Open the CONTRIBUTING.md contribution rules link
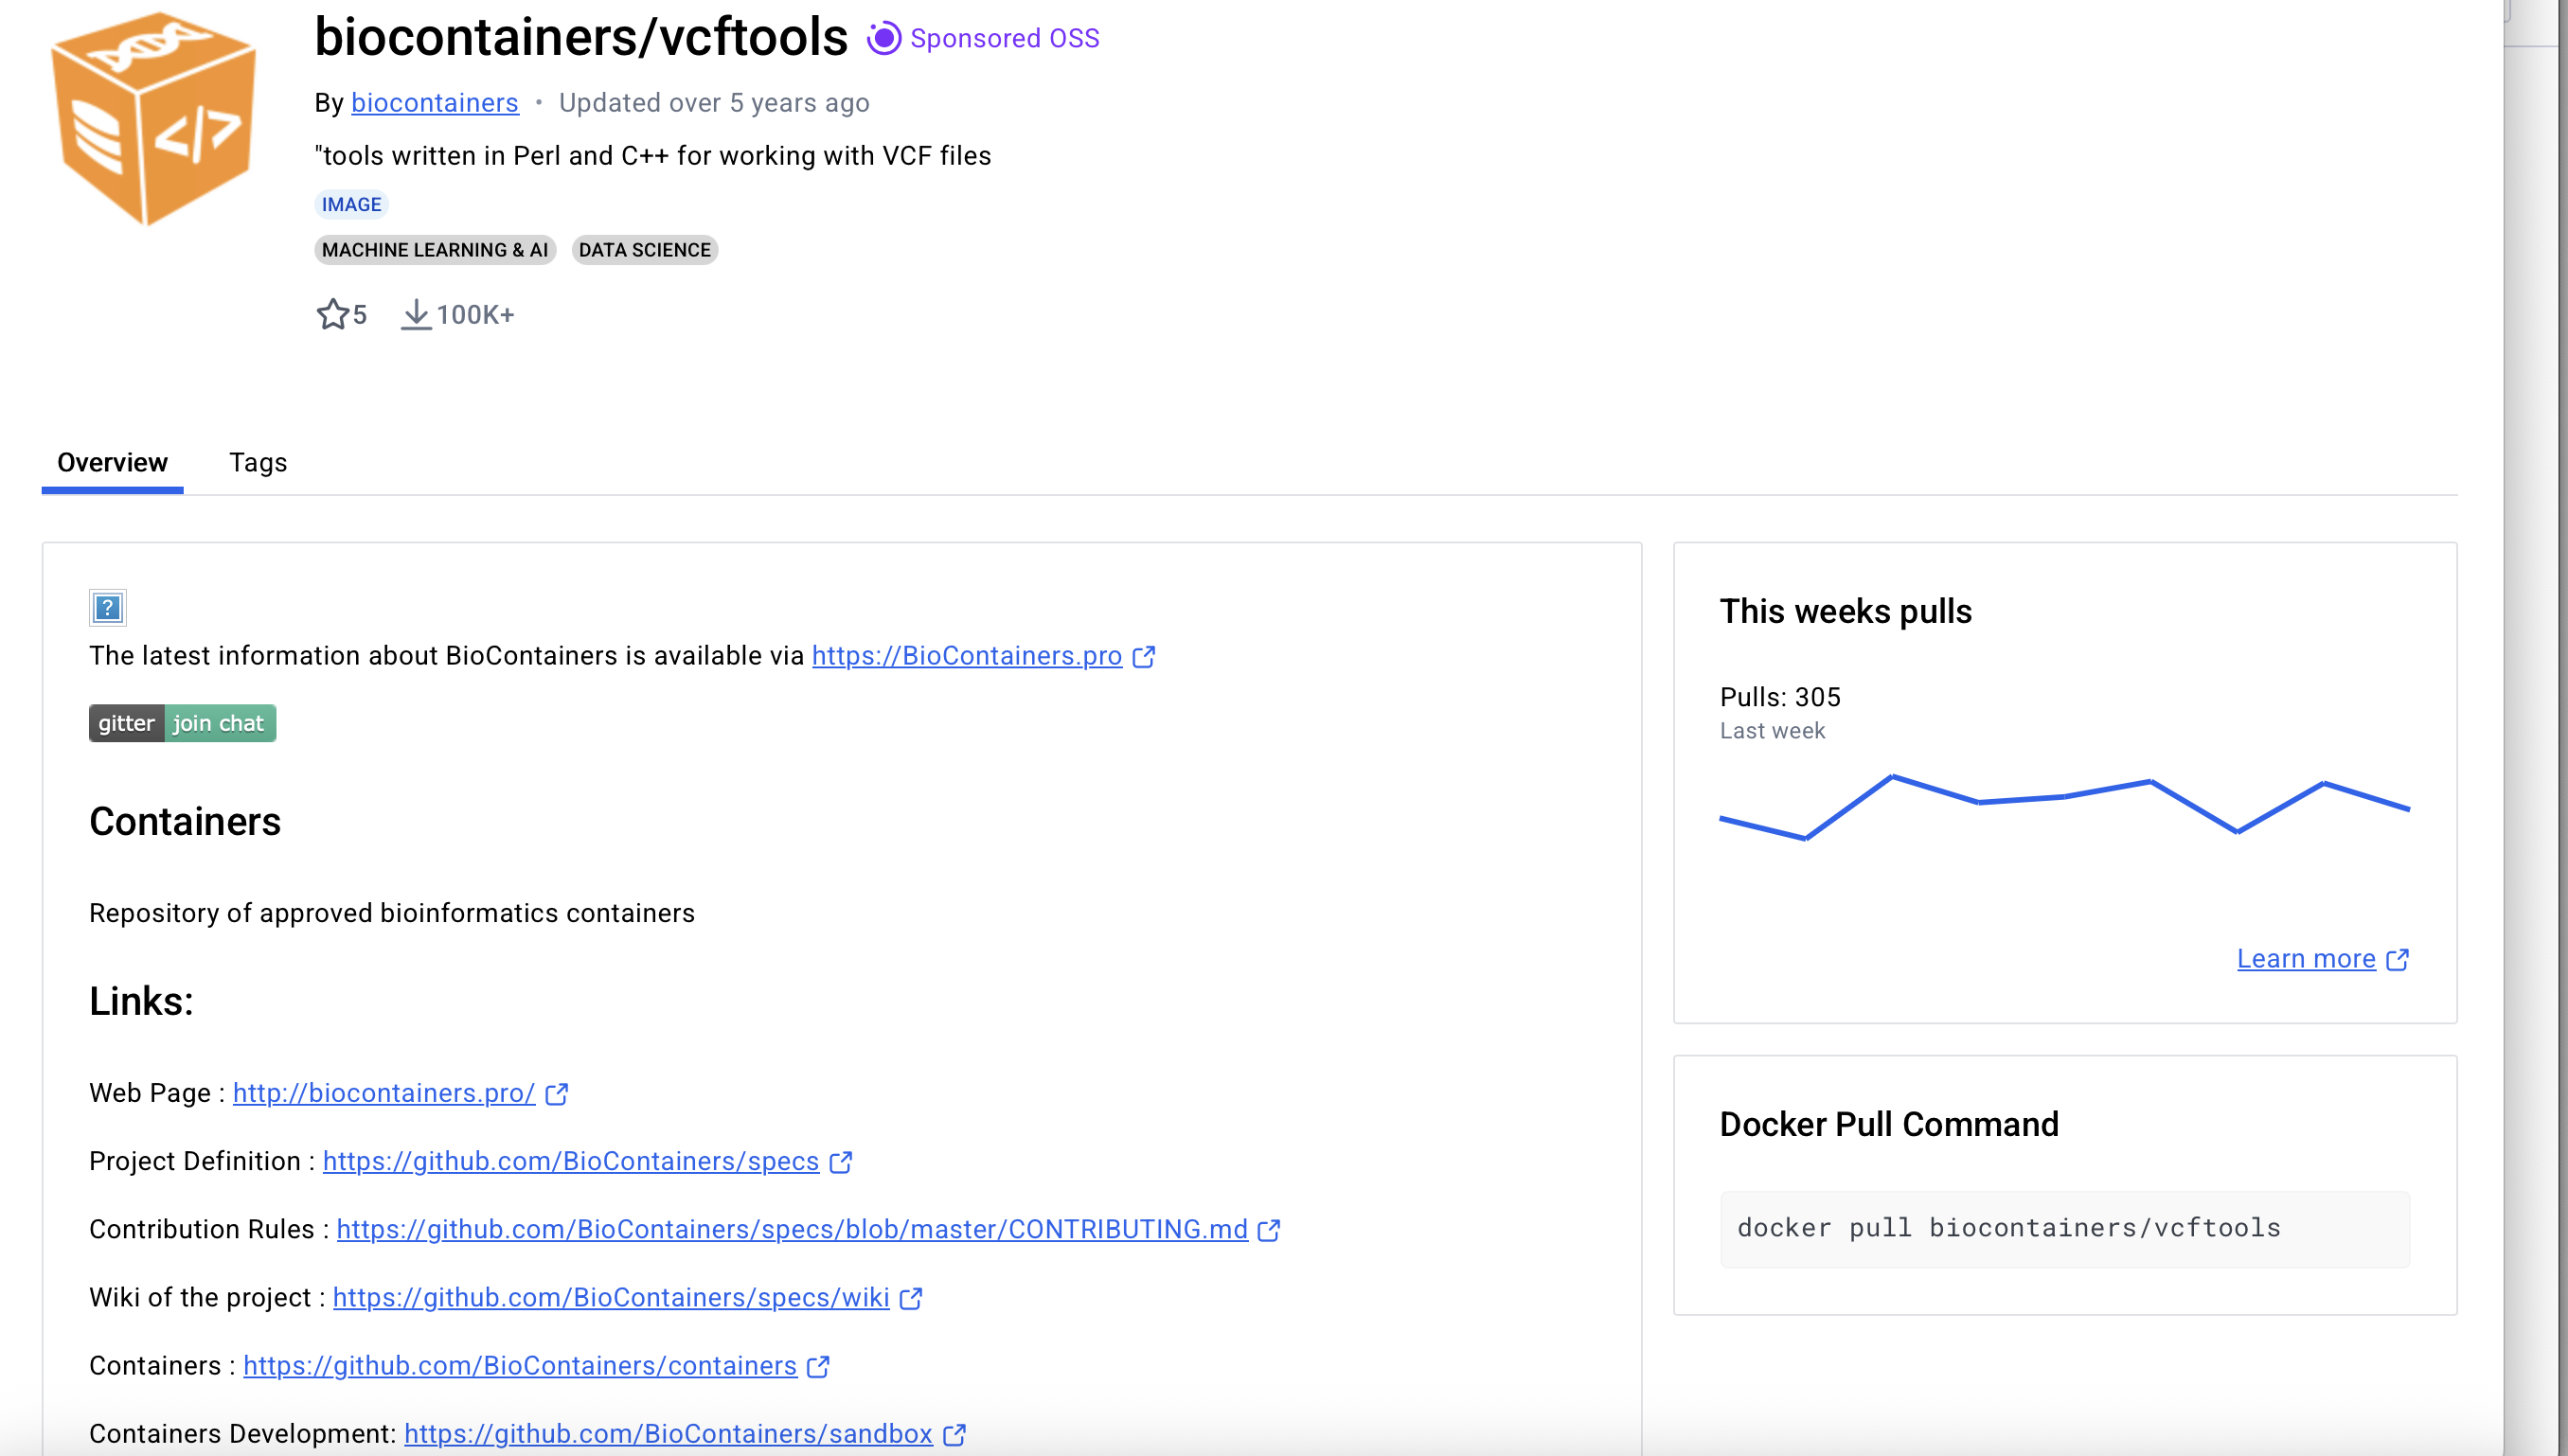Viewport: 2568px width, 1456px height. pyautogui.click(x=791, y=1229)
